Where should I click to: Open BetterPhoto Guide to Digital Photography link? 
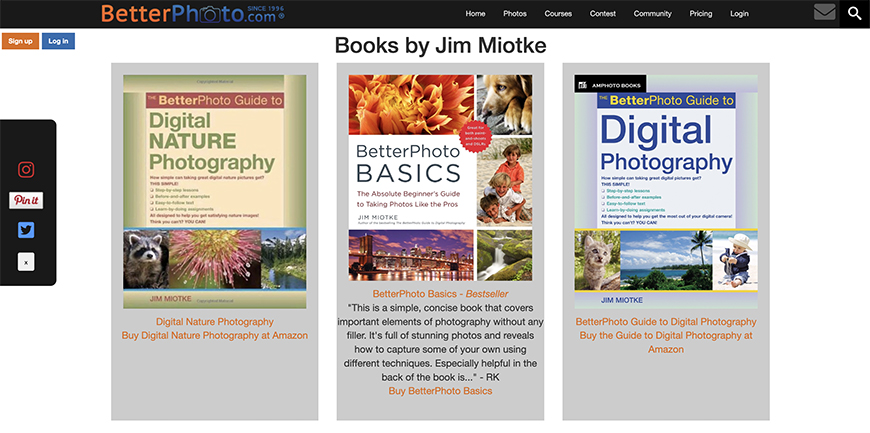tap(666, 321)
